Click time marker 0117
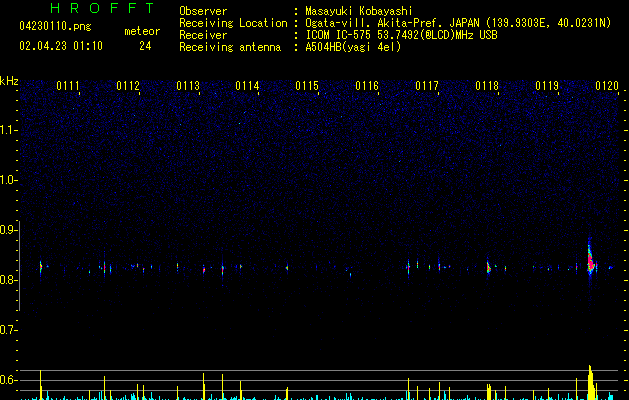 [x=427, y=86]
